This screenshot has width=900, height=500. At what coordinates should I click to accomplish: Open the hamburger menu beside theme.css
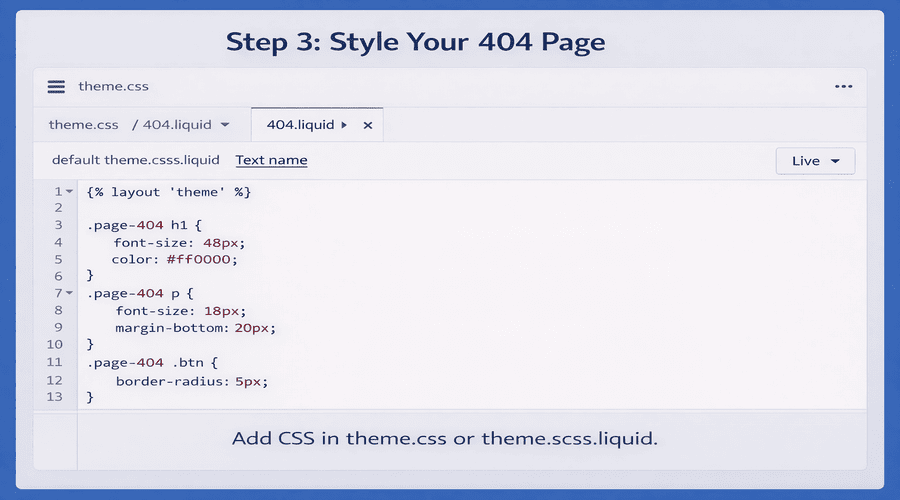56,87
